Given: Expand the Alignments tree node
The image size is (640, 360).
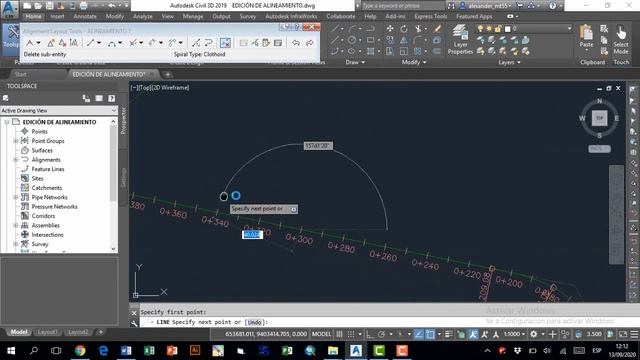Looking at the screenshot, I should tap(16, 160).
